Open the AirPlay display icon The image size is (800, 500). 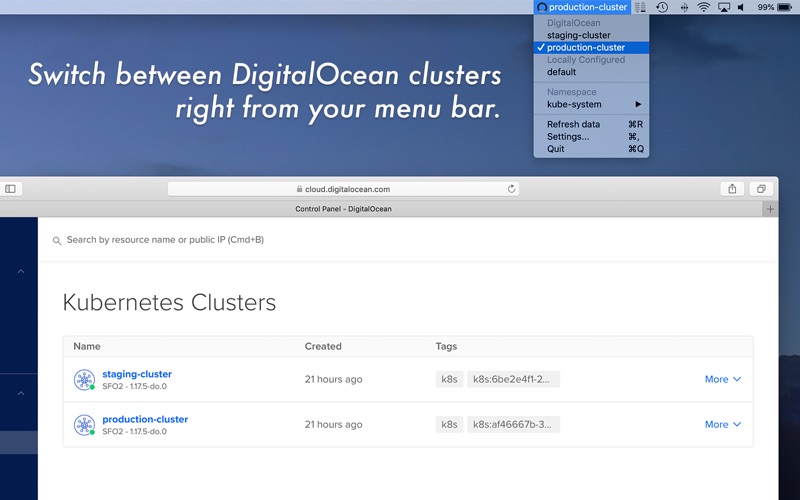pos(723,7)
